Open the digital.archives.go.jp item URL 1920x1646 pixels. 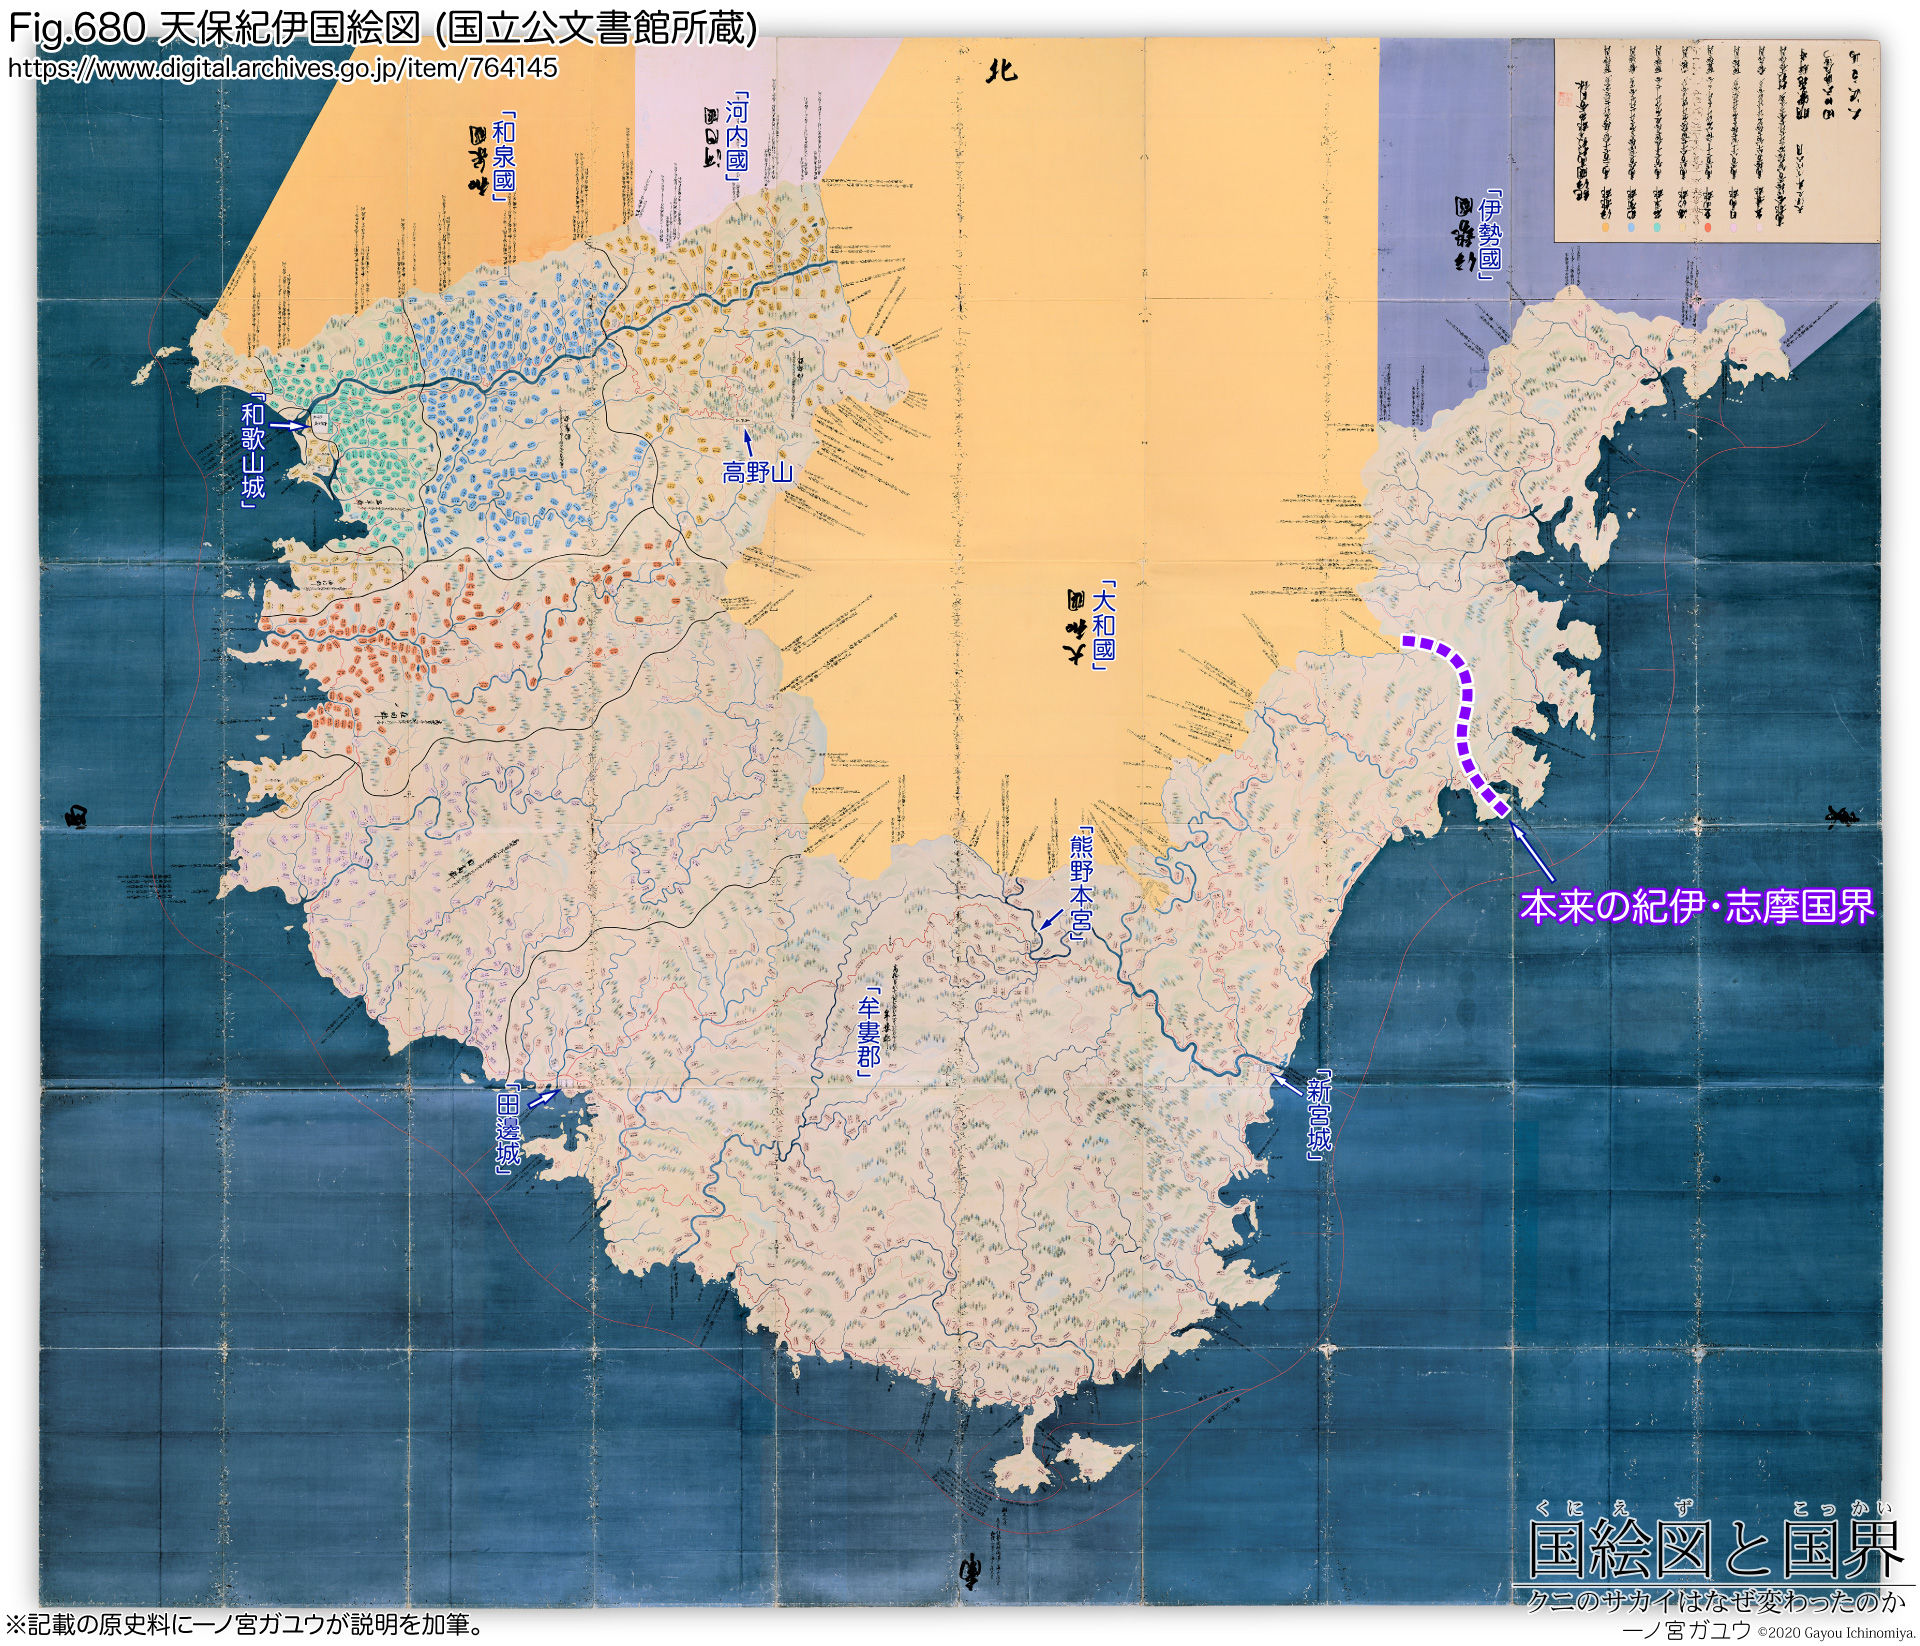283,68
